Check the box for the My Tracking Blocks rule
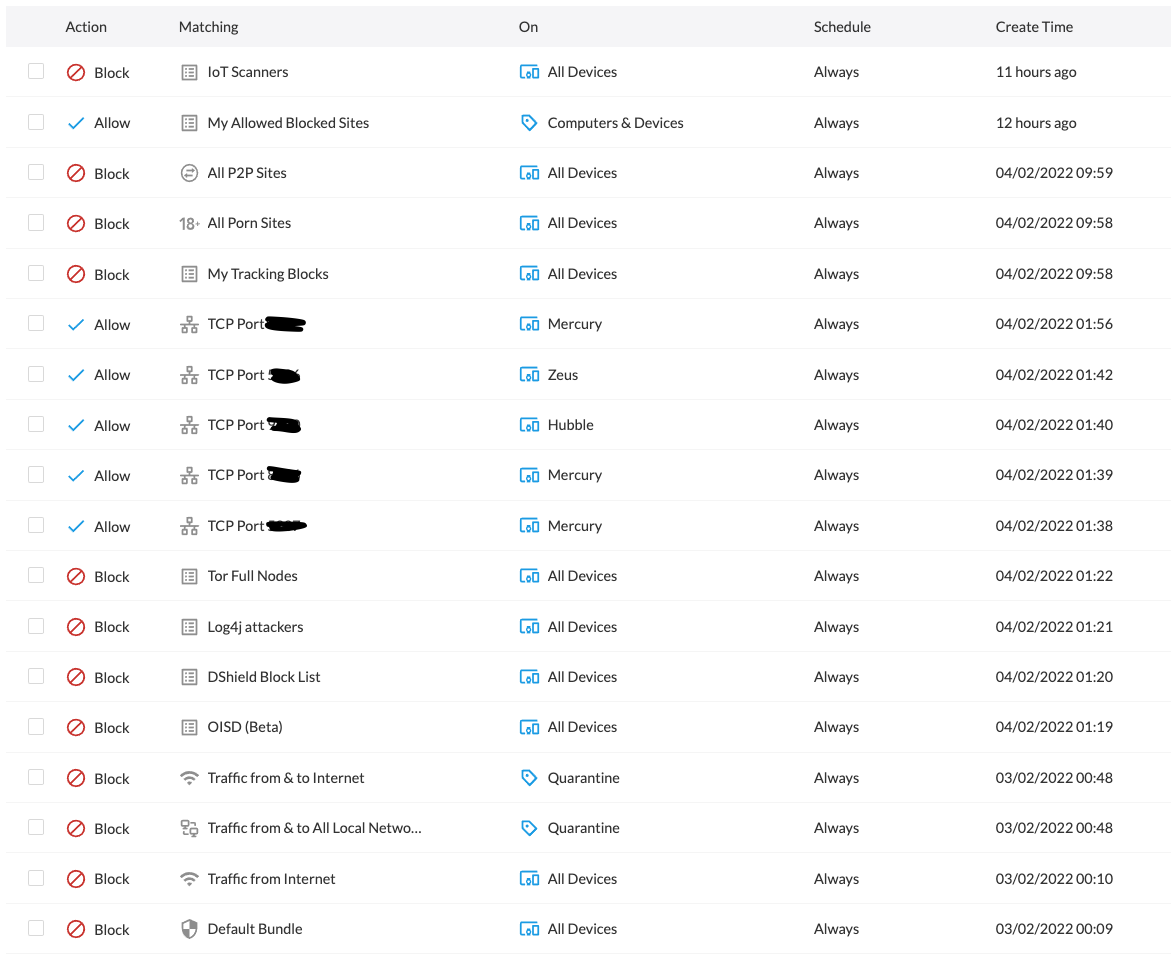 pos(36,273)
